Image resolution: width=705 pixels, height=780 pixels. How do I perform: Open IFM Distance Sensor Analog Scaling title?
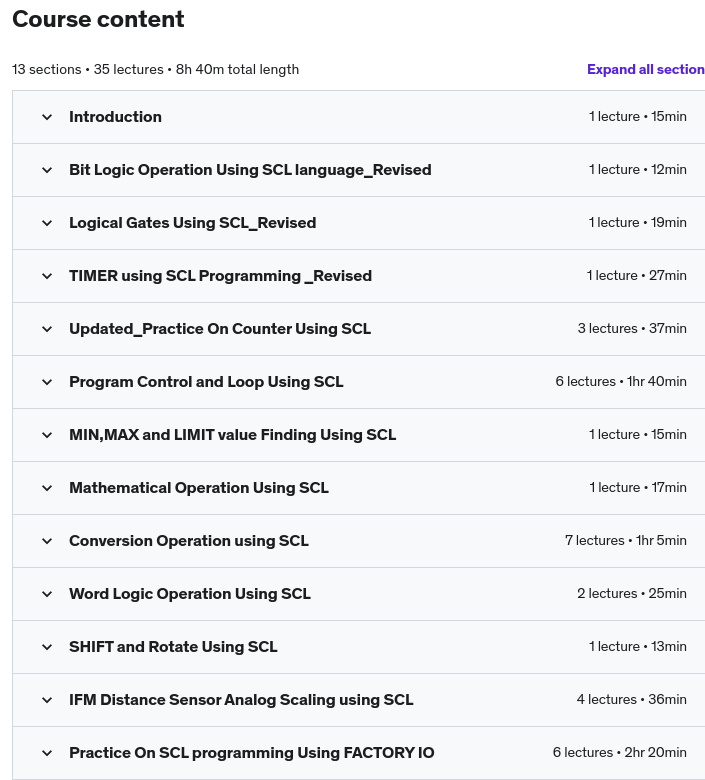241,700
